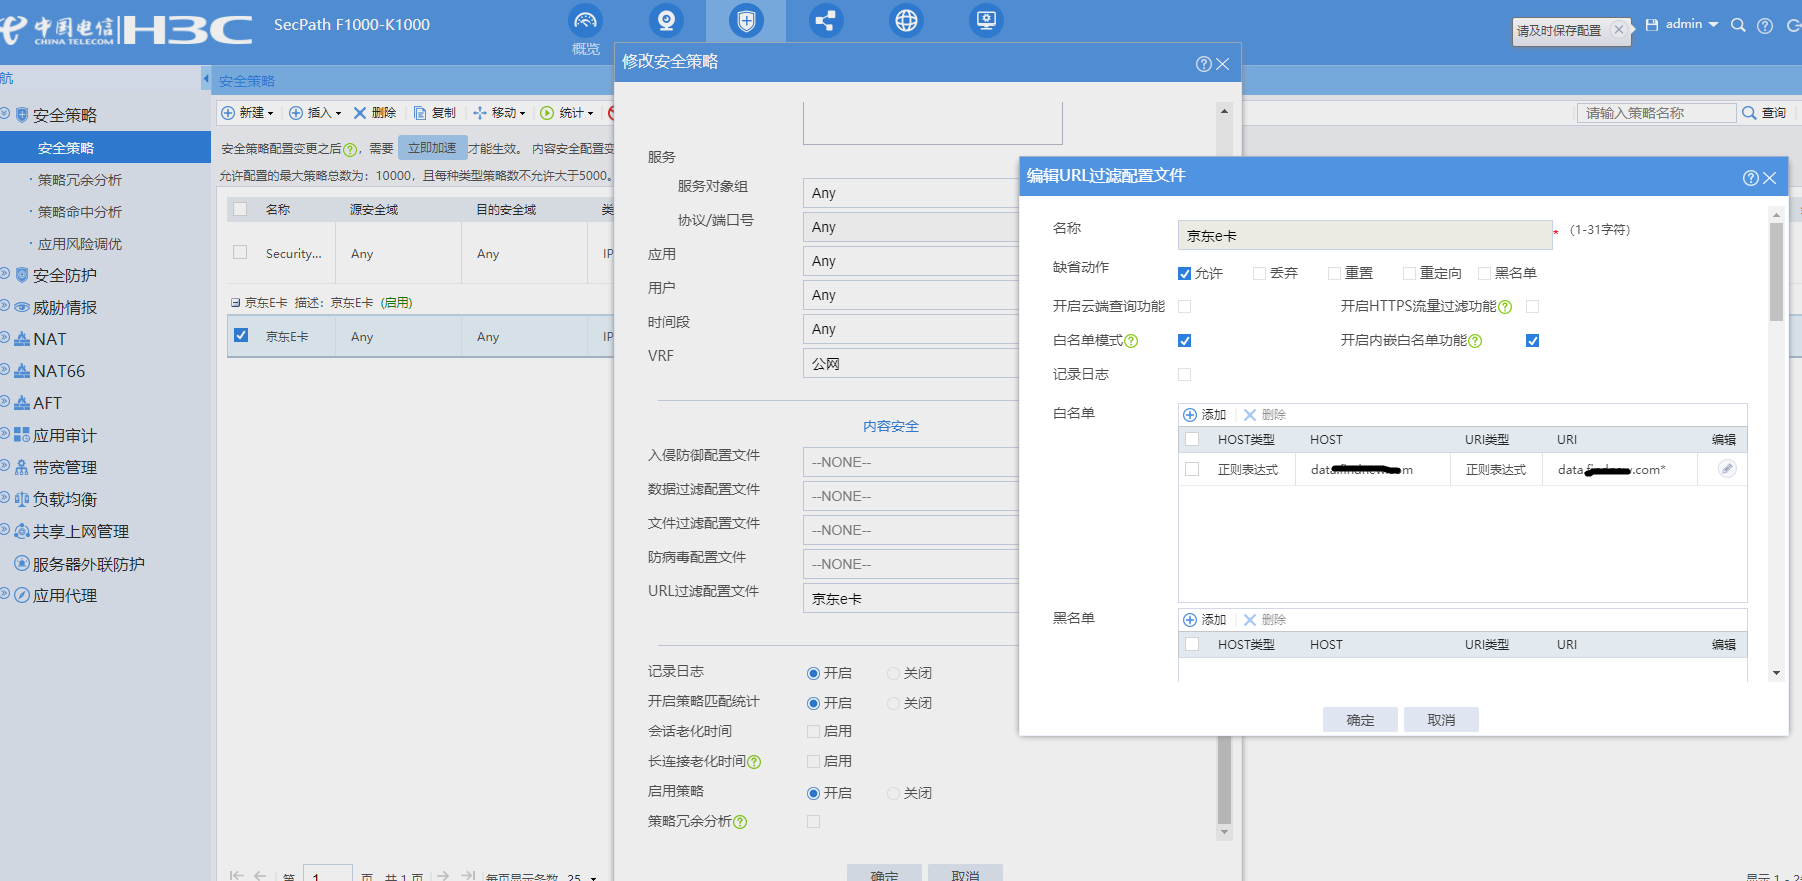Click the URL filter dialog vertical scrollbar
Image resolution: width=1802 pixels, height=881 pixels.
[1776, 270]
